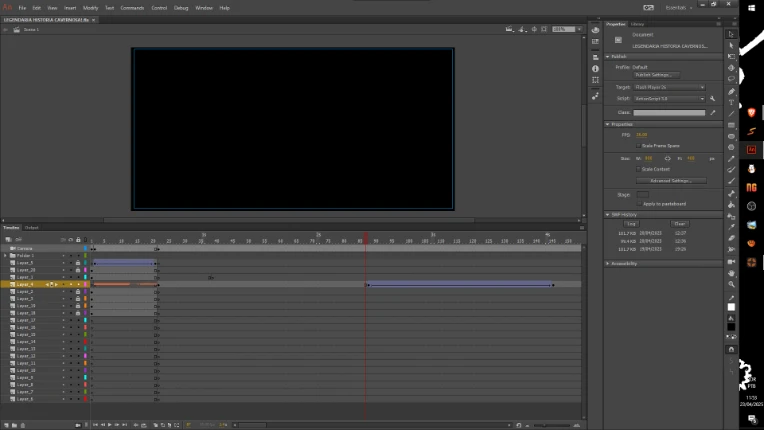The height and width of the screenshot is (430, 764).
Task: Click the Stage color swatch
Action: point(643,194)
